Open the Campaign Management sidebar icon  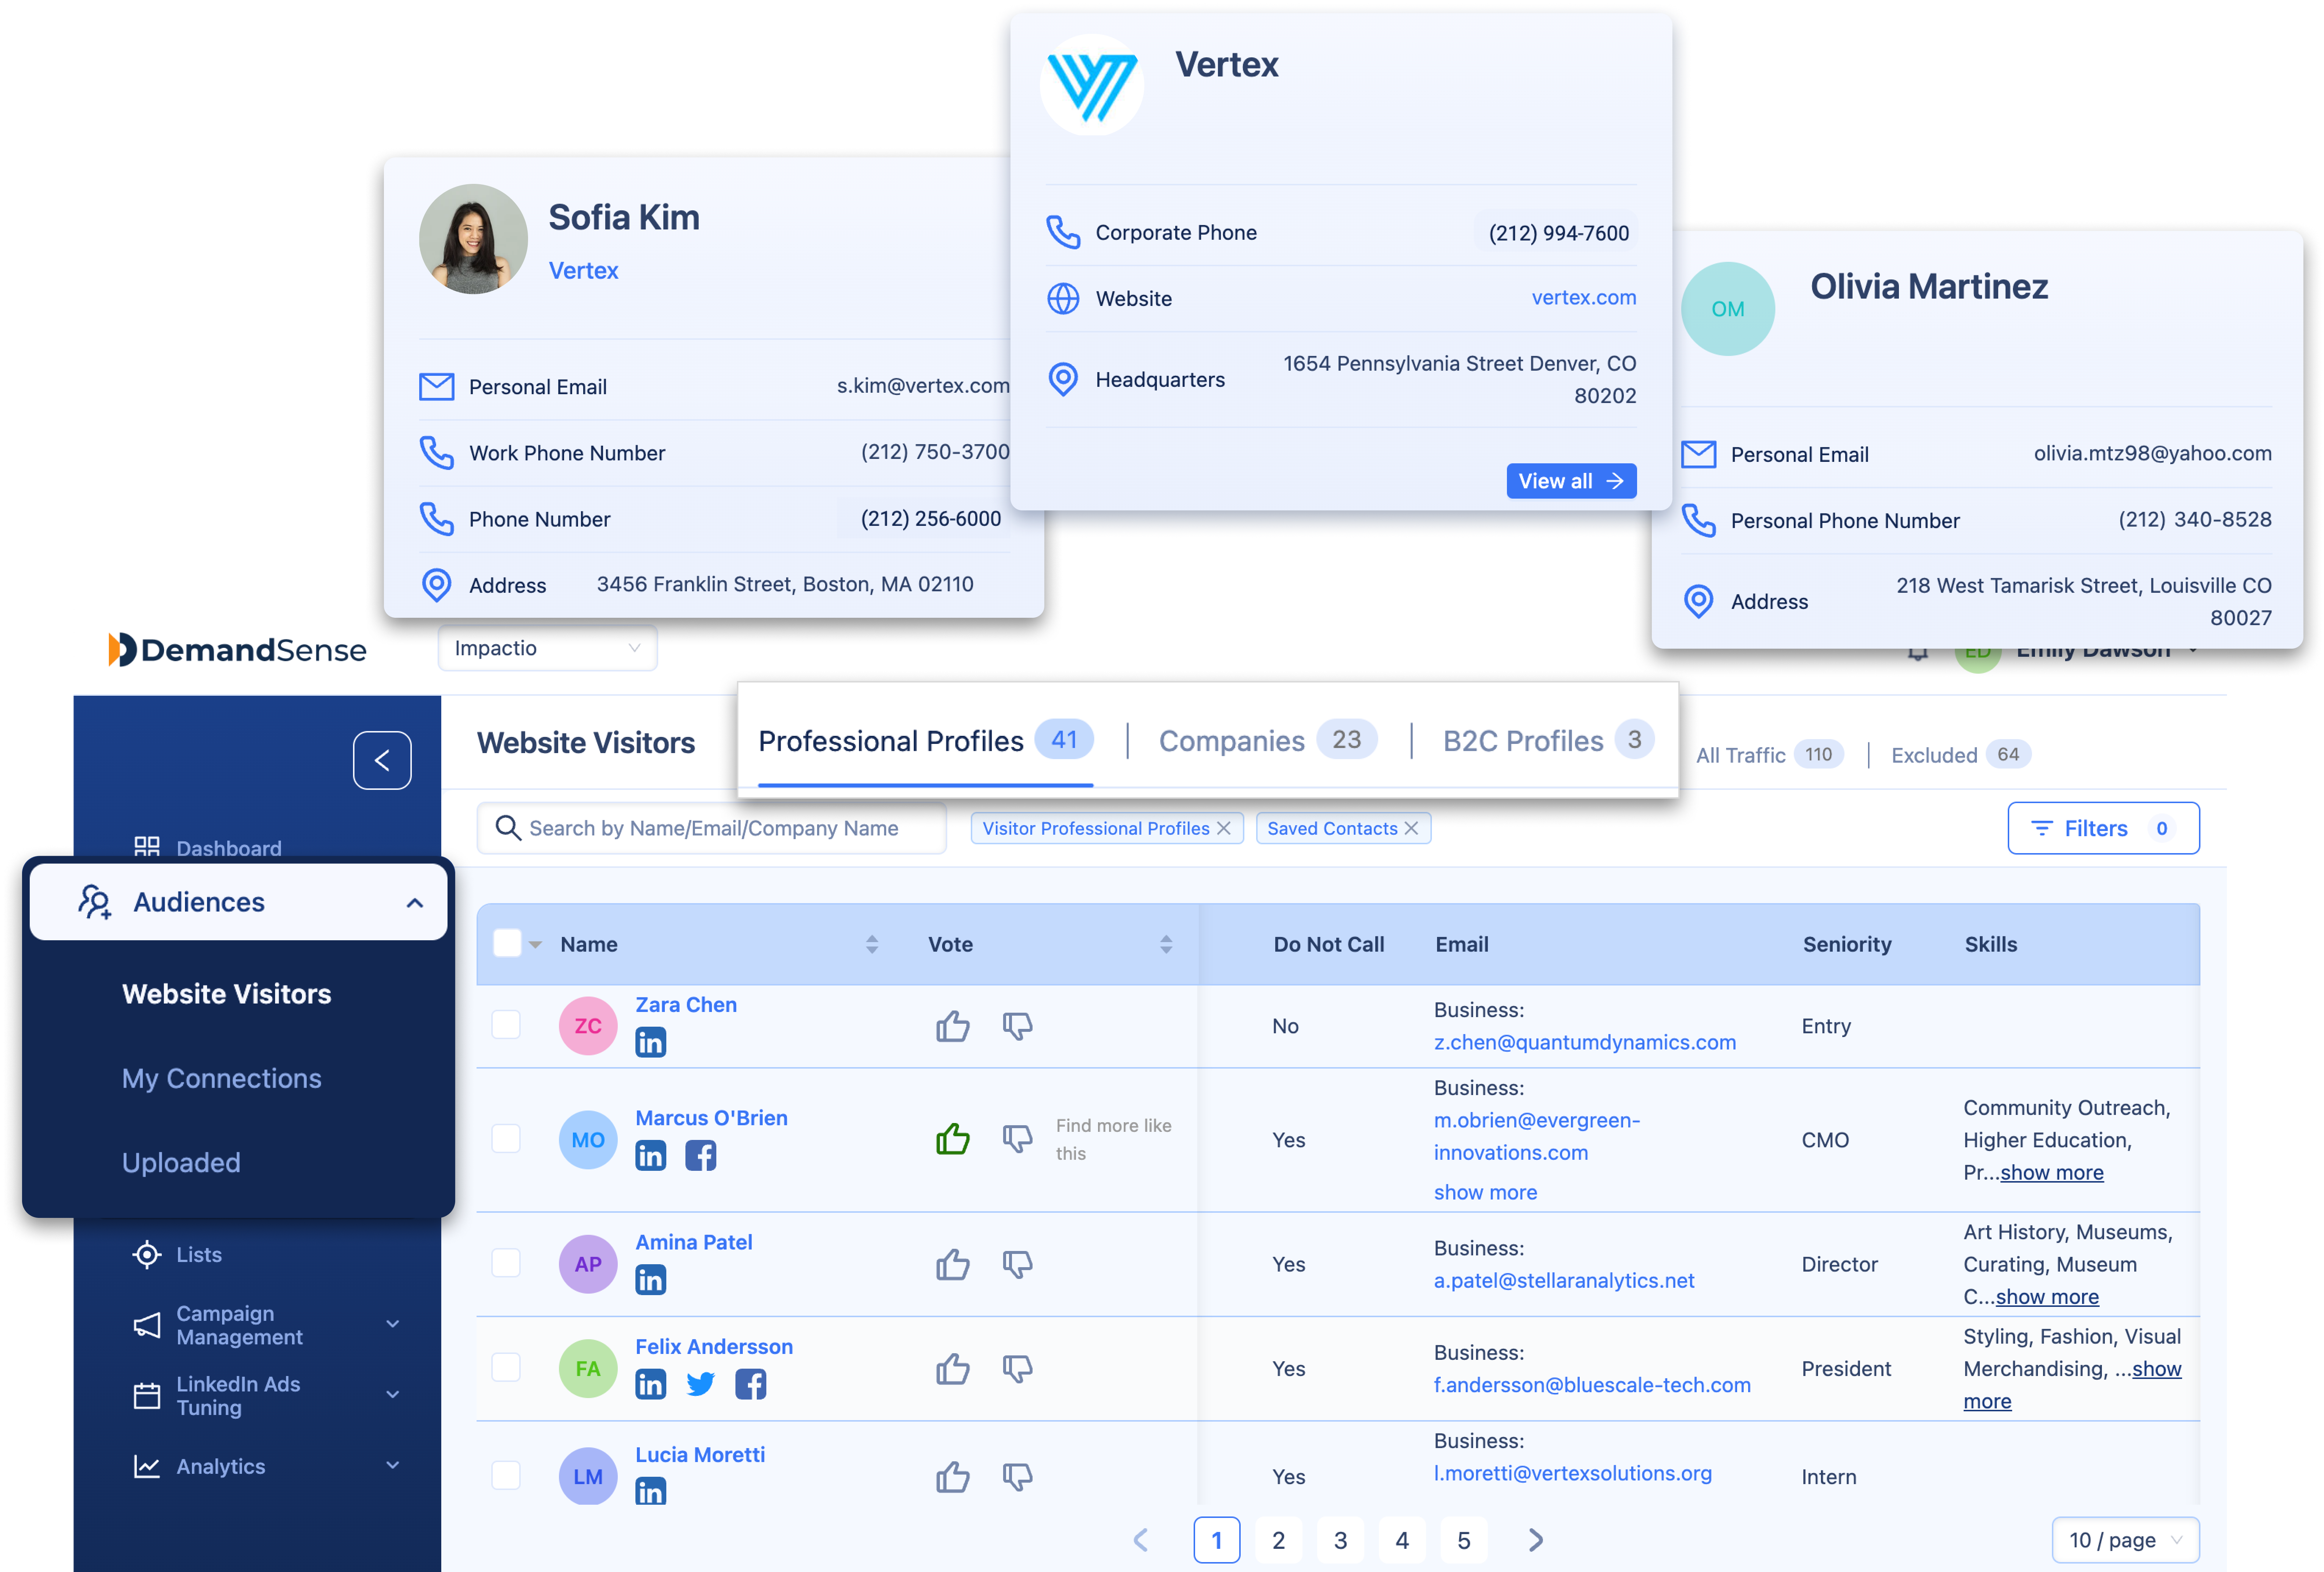click(x=146, y=1324)
